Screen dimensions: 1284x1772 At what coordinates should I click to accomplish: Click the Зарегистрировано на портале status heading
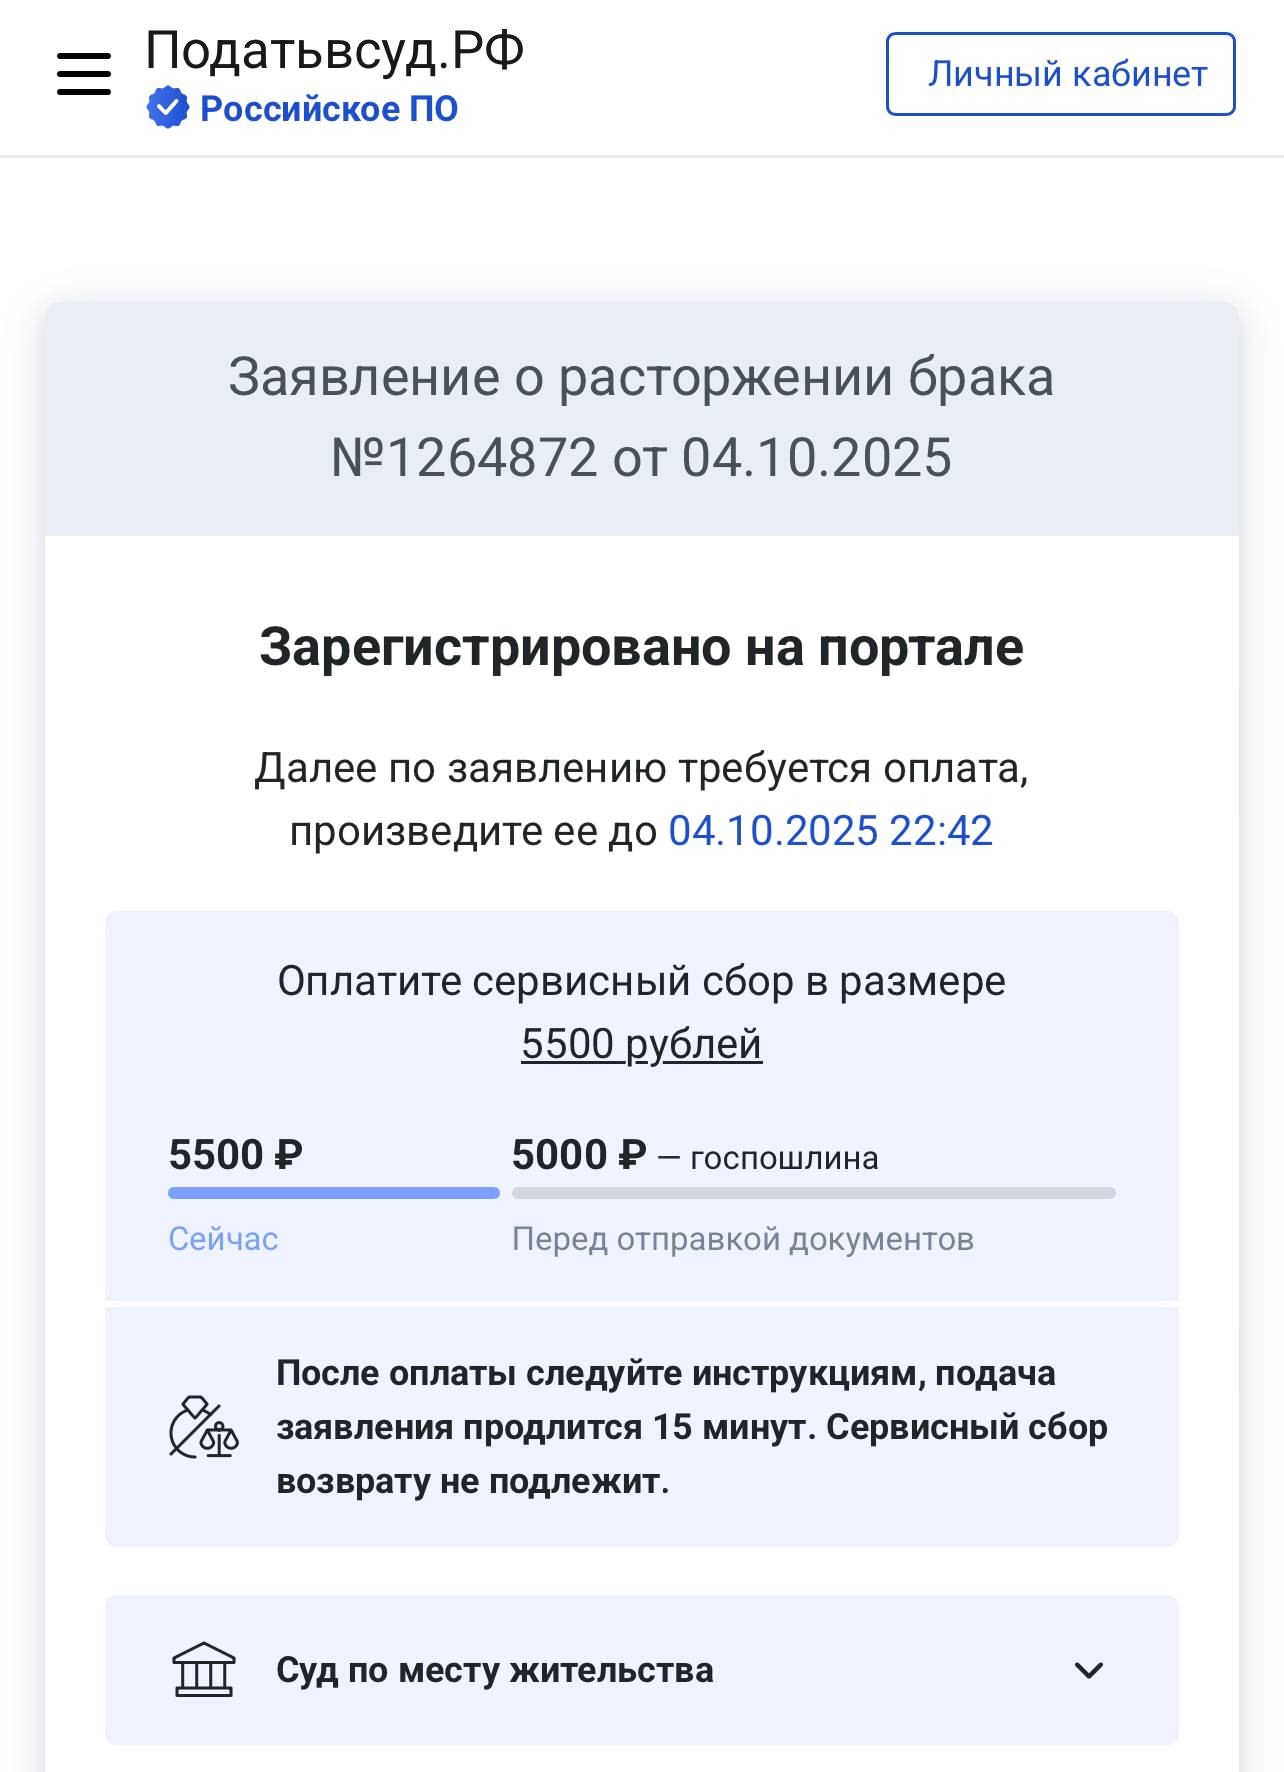[x=641, y=647]
